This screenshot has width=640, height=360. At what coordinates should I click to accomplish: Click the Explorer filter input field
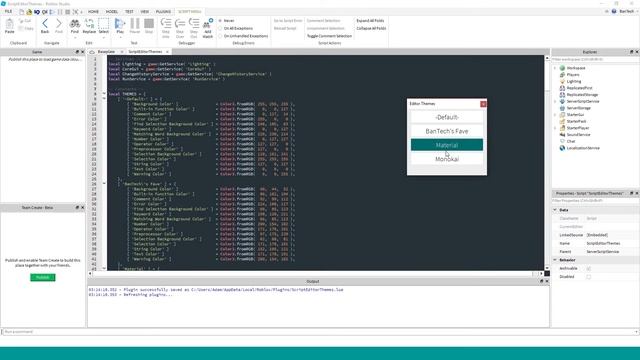[x=596, y=60]
